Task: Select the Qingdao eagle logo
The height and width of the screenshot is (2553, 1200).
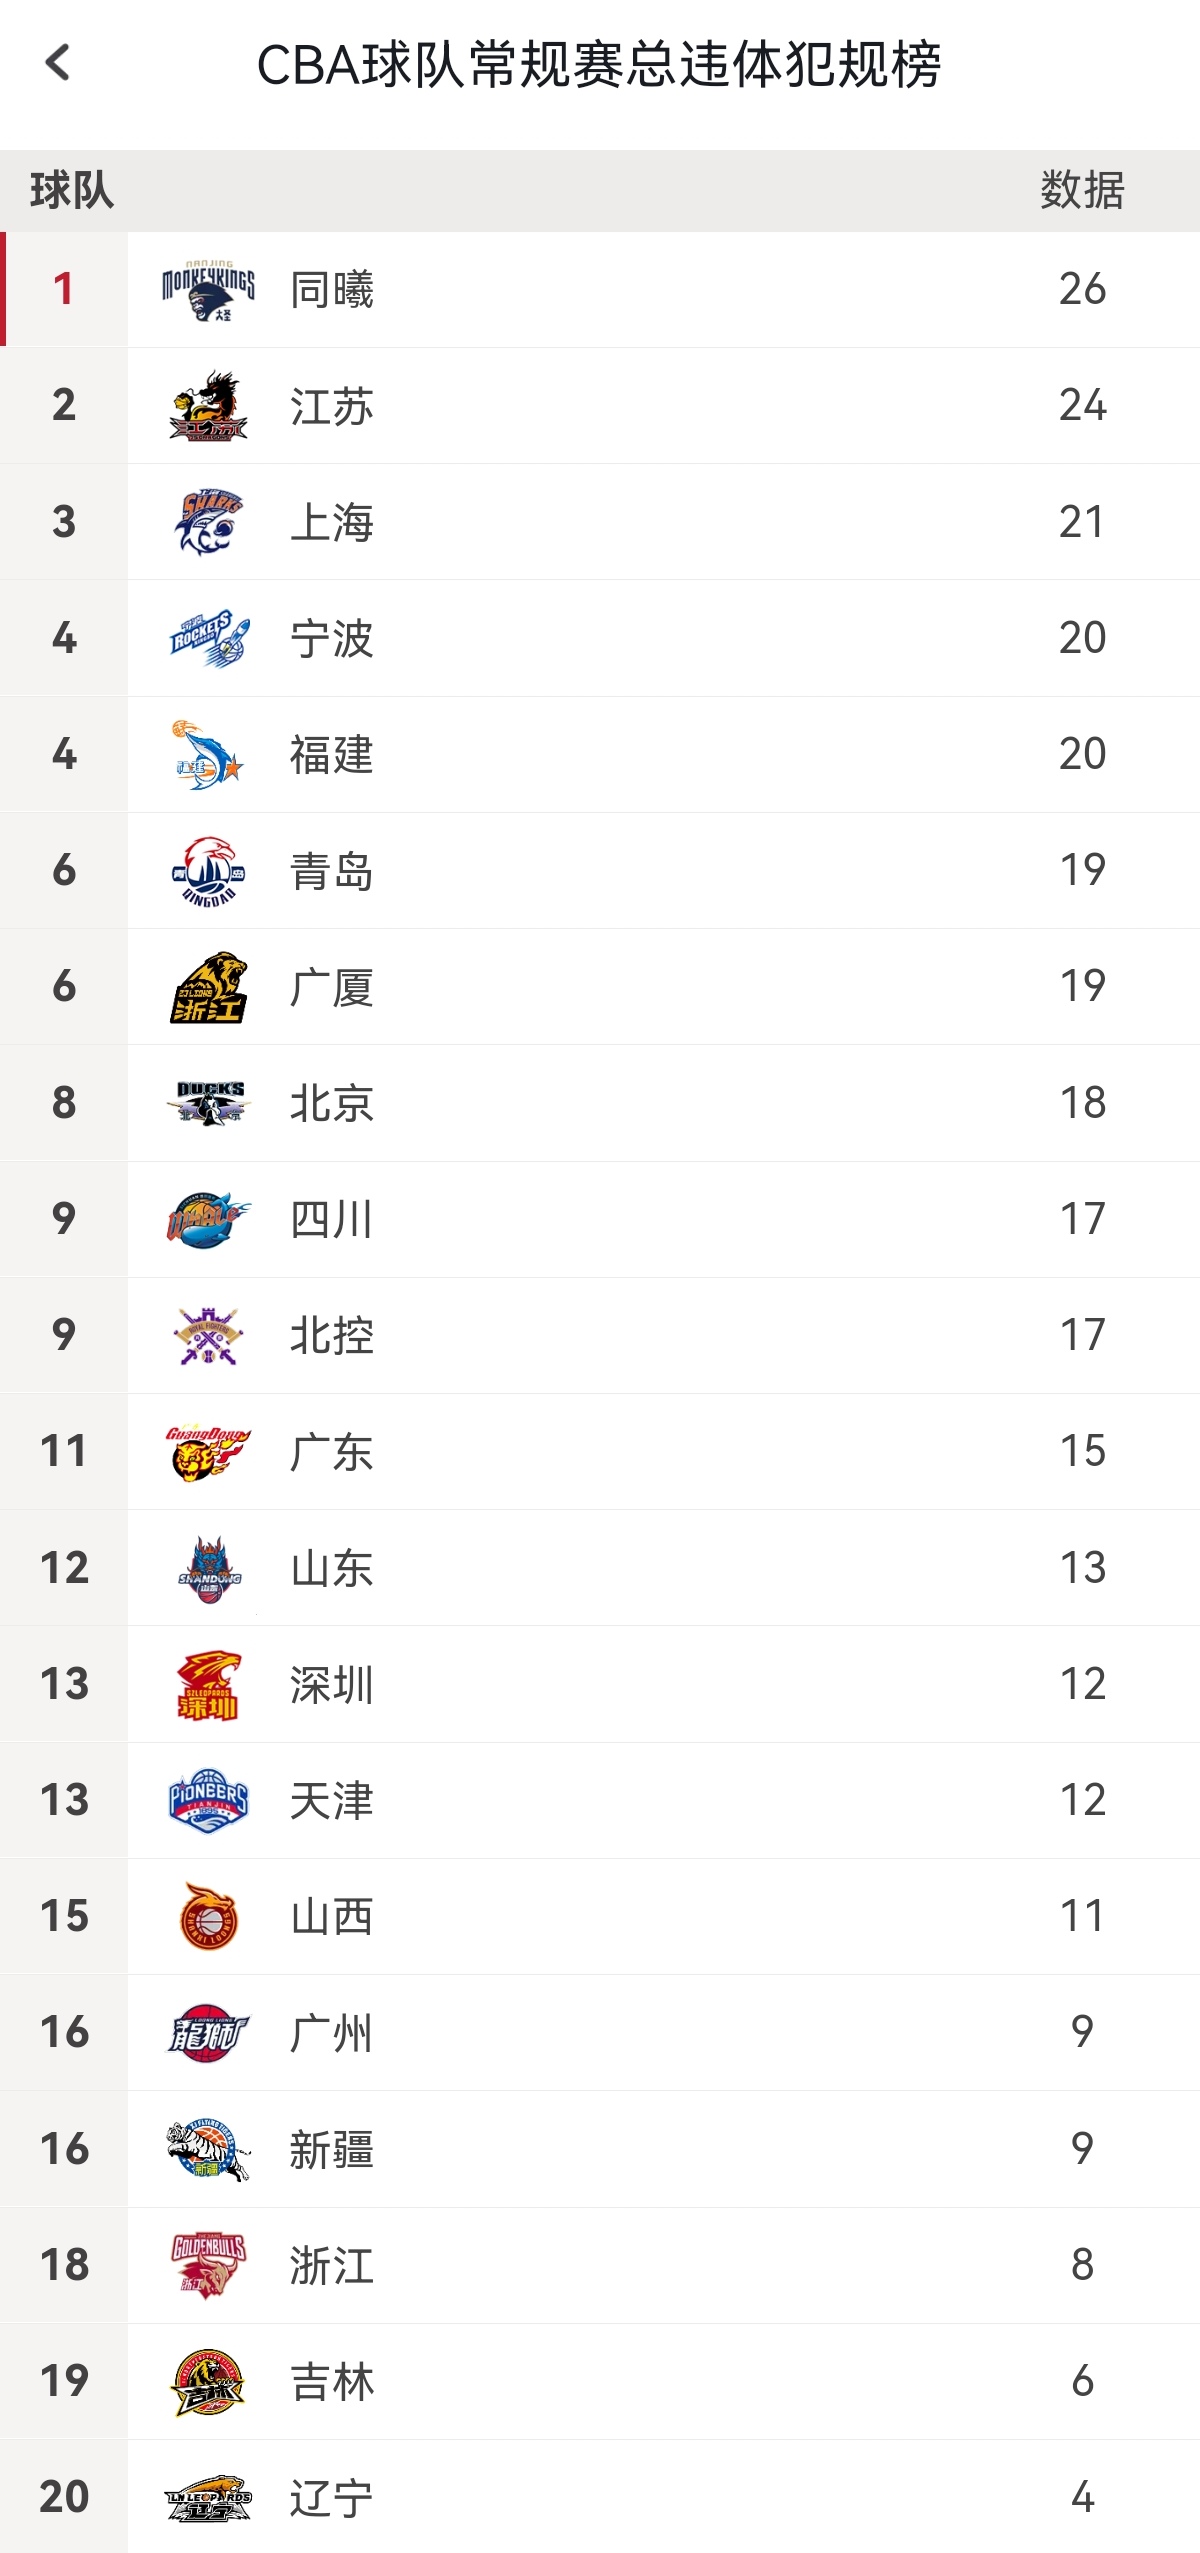Action: (x=208, y=871)
